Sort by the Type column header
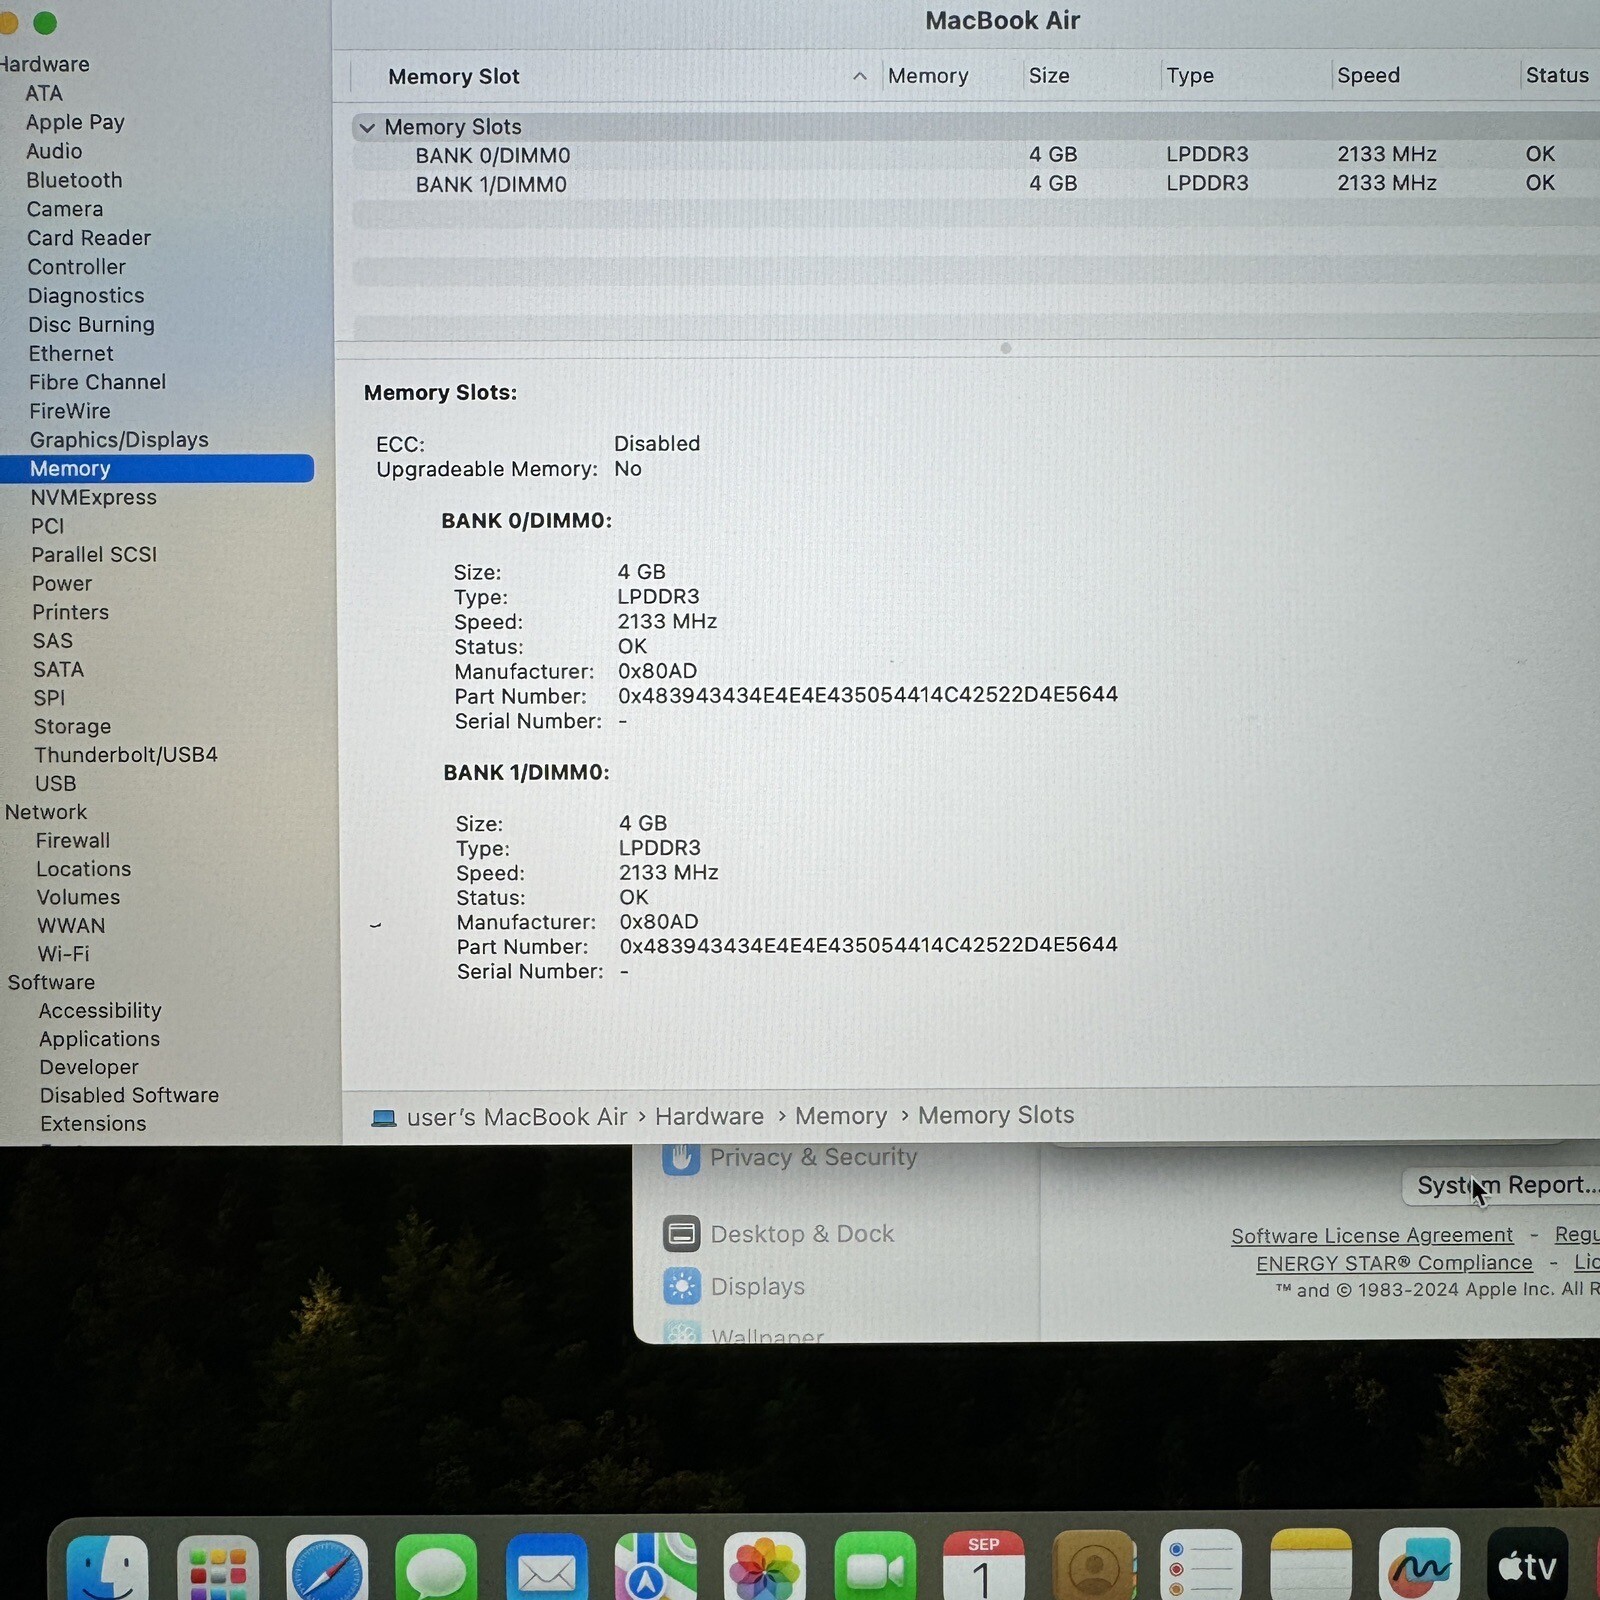 pyautogui.click(x=1190, y=76)
